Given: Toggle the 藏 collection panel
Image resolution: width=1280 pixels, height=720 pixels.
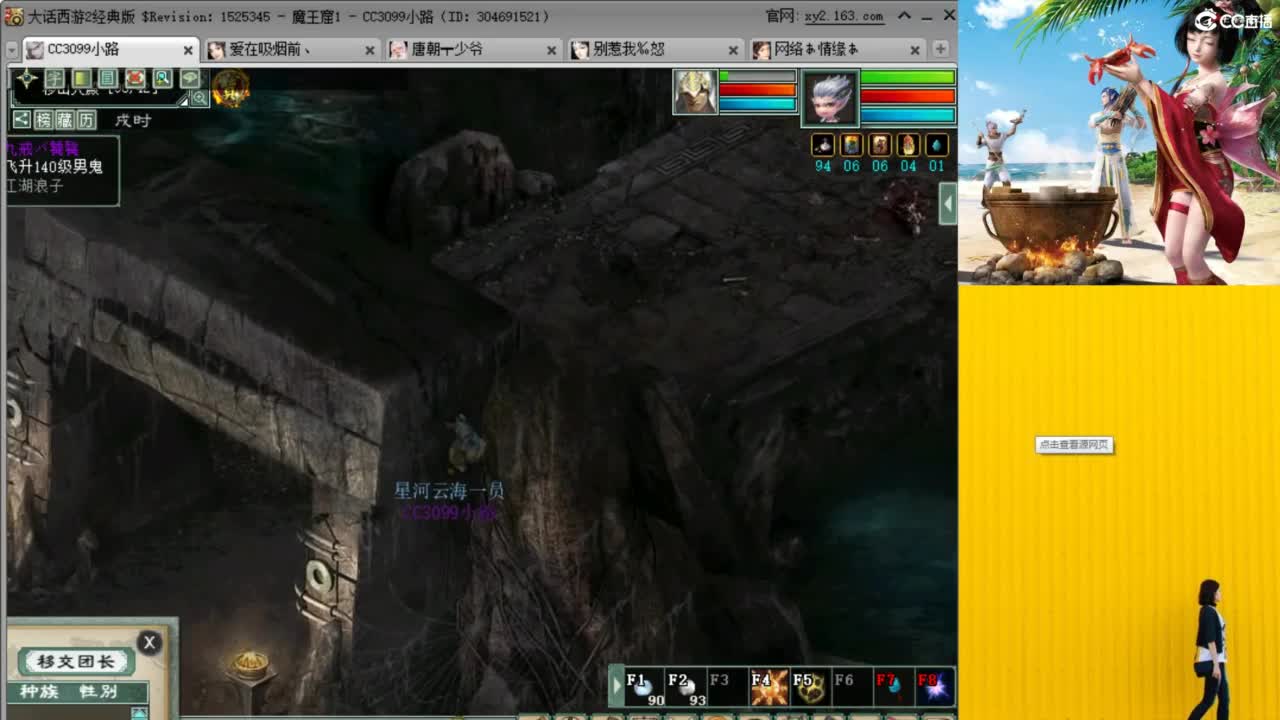Looking at the screenshot, I should click(64, 119).
